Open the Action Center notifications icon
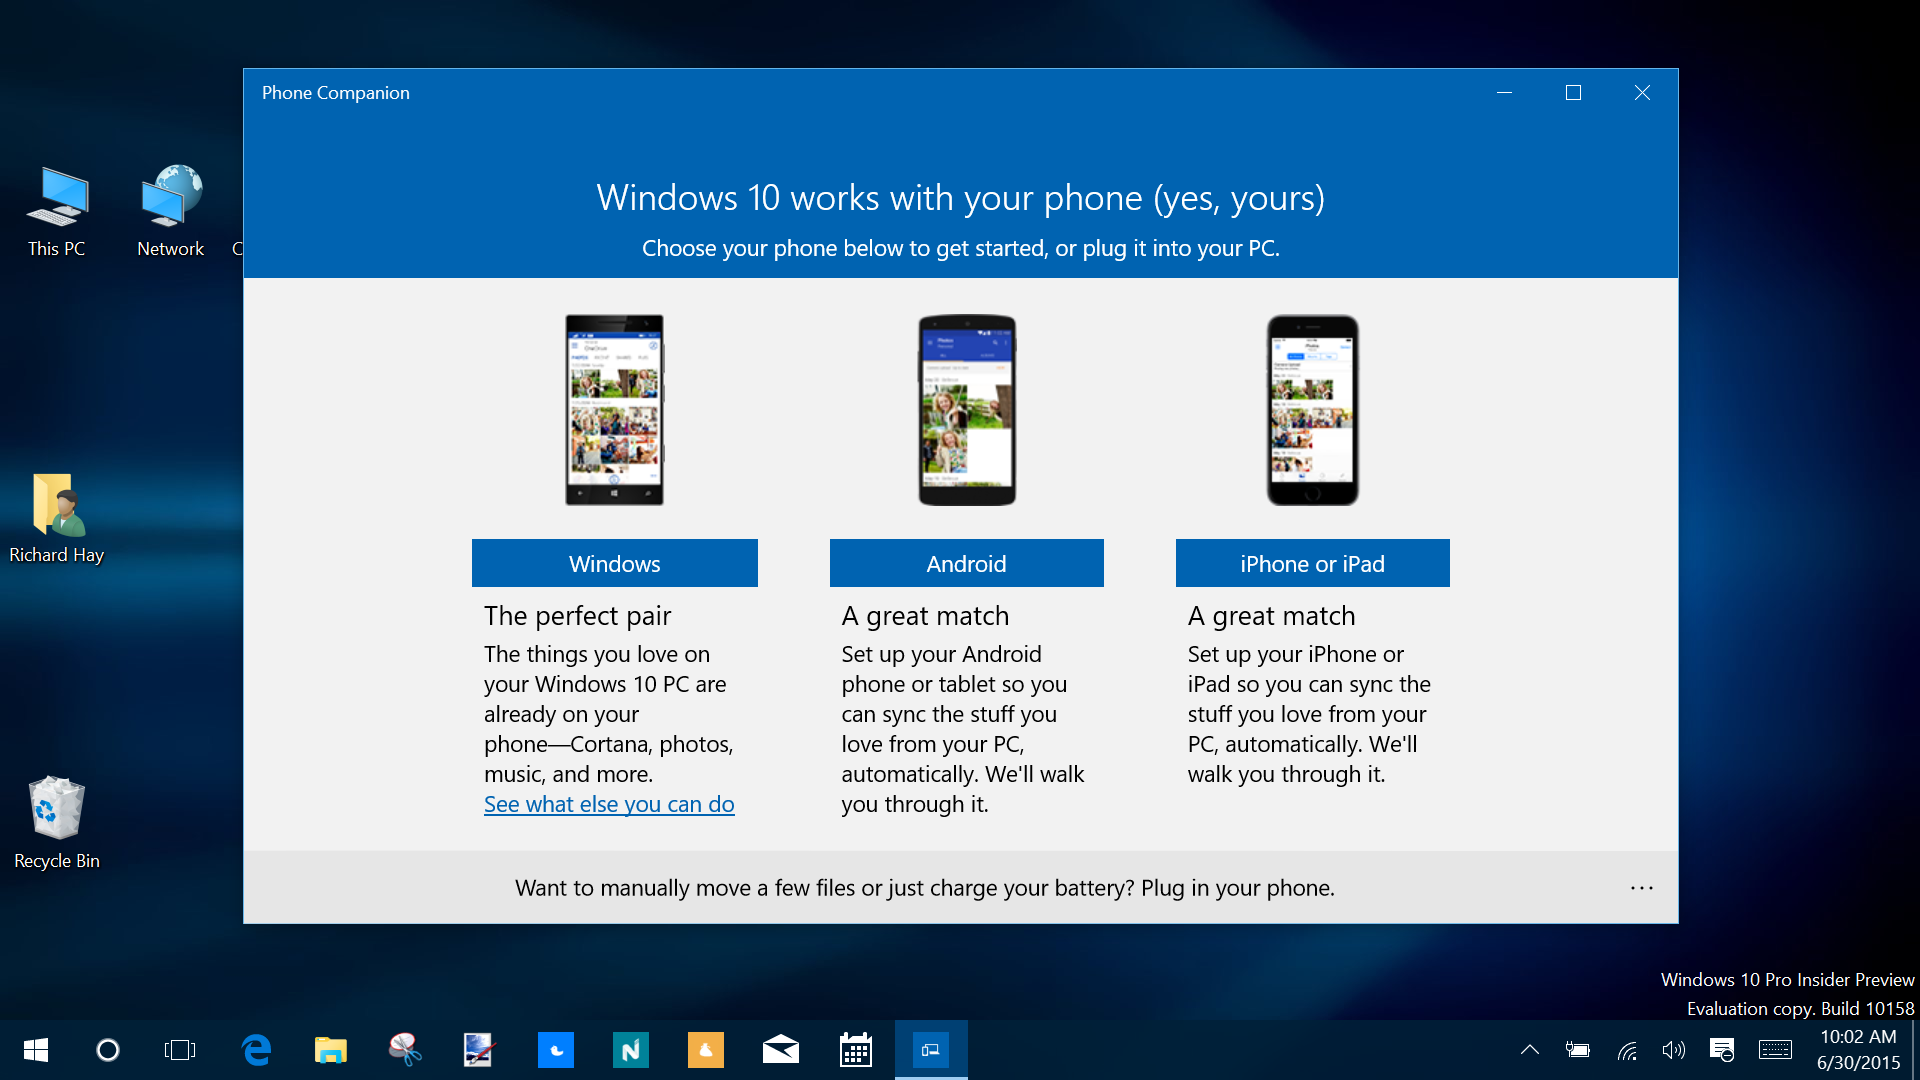Screen dimensions: 1920x1080 click(x=1722, y=1050)
